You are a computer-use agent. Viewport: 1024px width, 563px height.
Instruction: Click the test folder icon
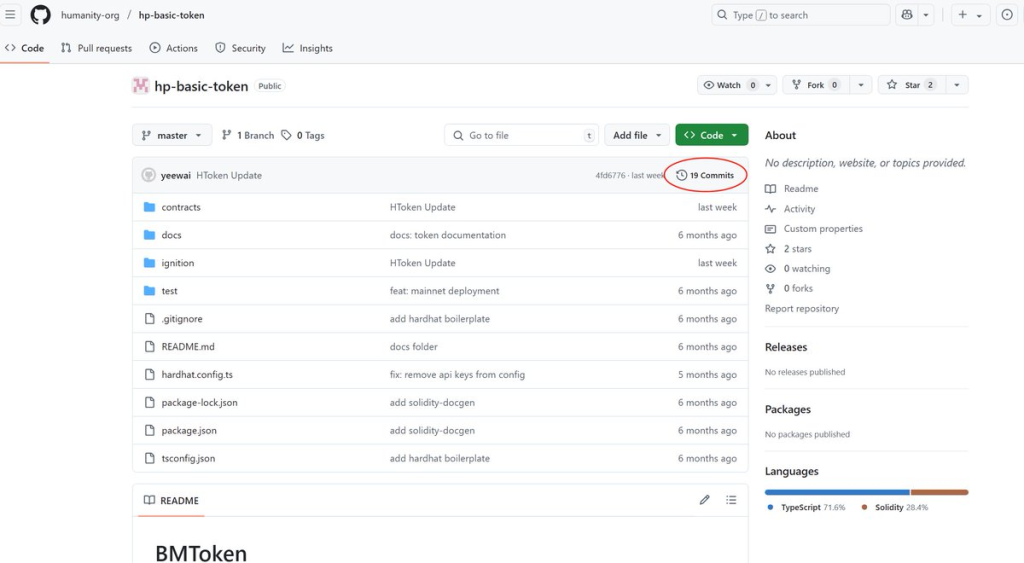pyautogui.click(x=150, y=291)
